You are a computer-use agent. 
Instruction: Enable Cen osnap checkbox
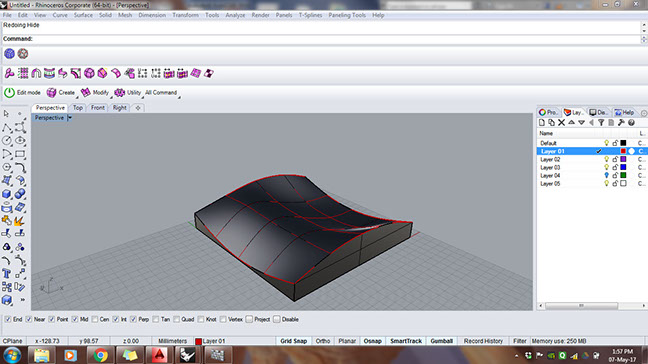95,319
